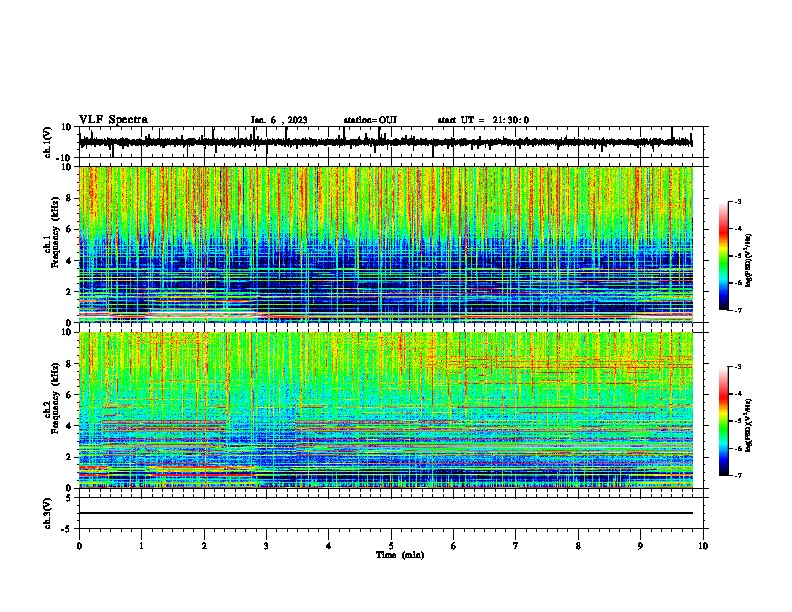792x612 pixels.
Task: Click the log(PSD) label beside ch.2 colorbar
Action: click(749, 426)
